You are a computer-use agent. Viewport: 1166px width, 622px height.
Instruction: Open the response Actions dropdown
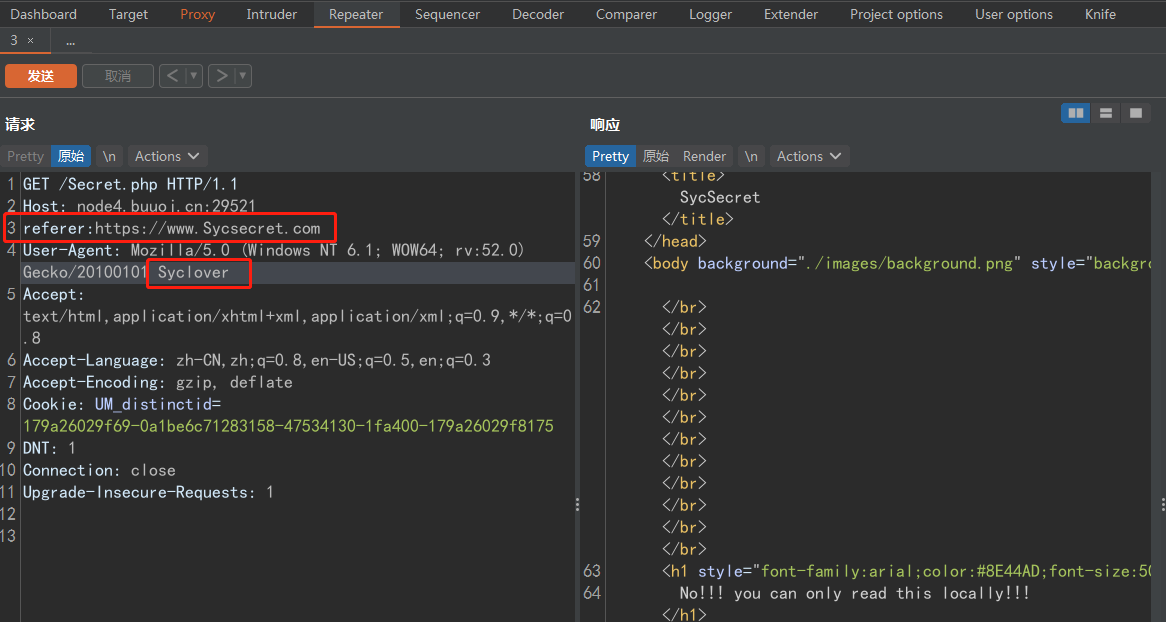pos(809,156)
